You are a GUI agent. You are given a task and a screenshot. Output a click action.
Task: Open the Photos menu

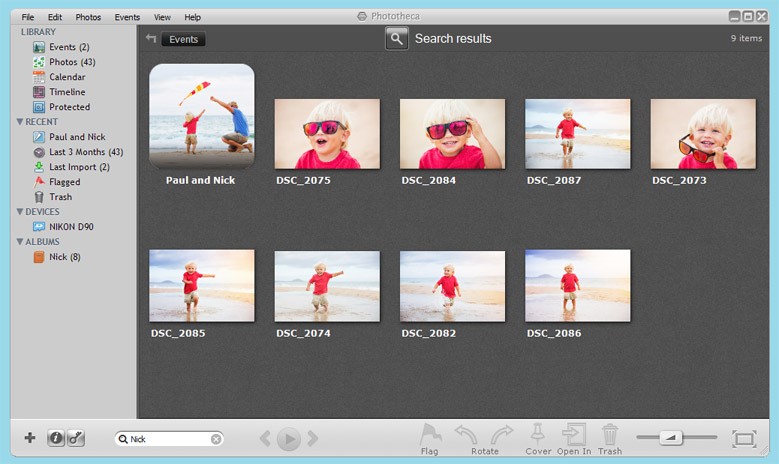[x=88, y=17]
